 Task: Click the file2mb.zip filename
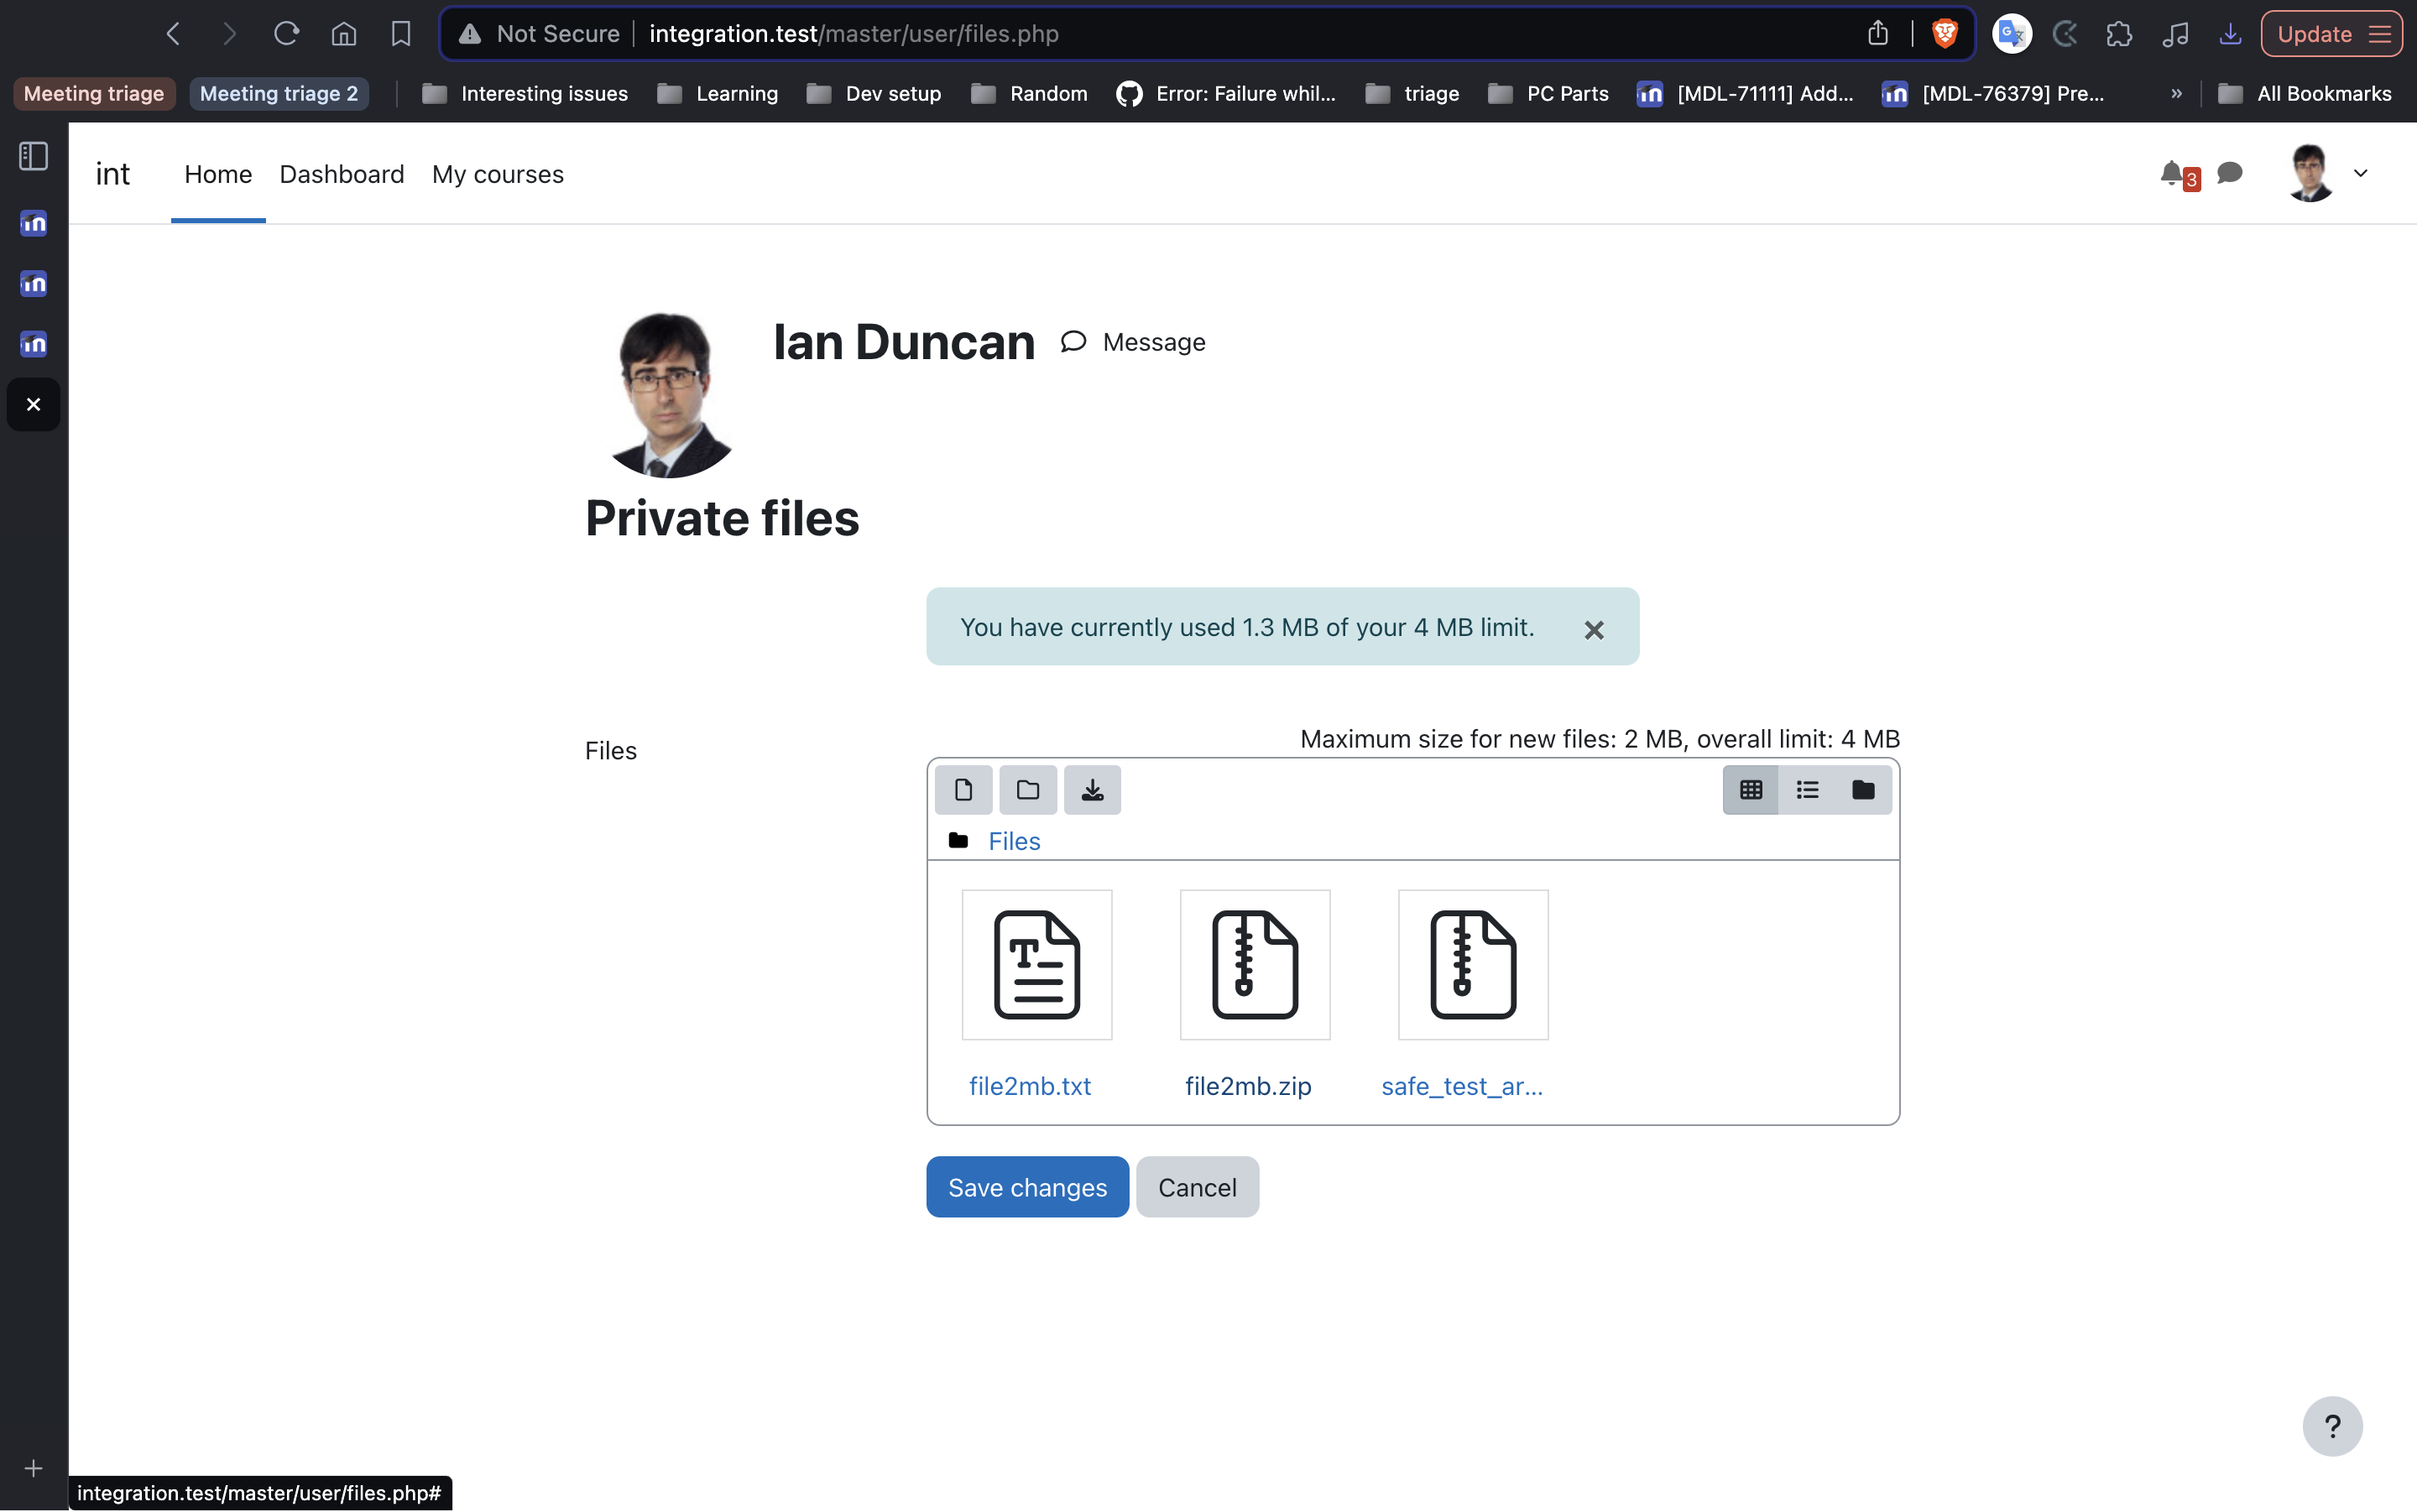click(1248, 1086)
